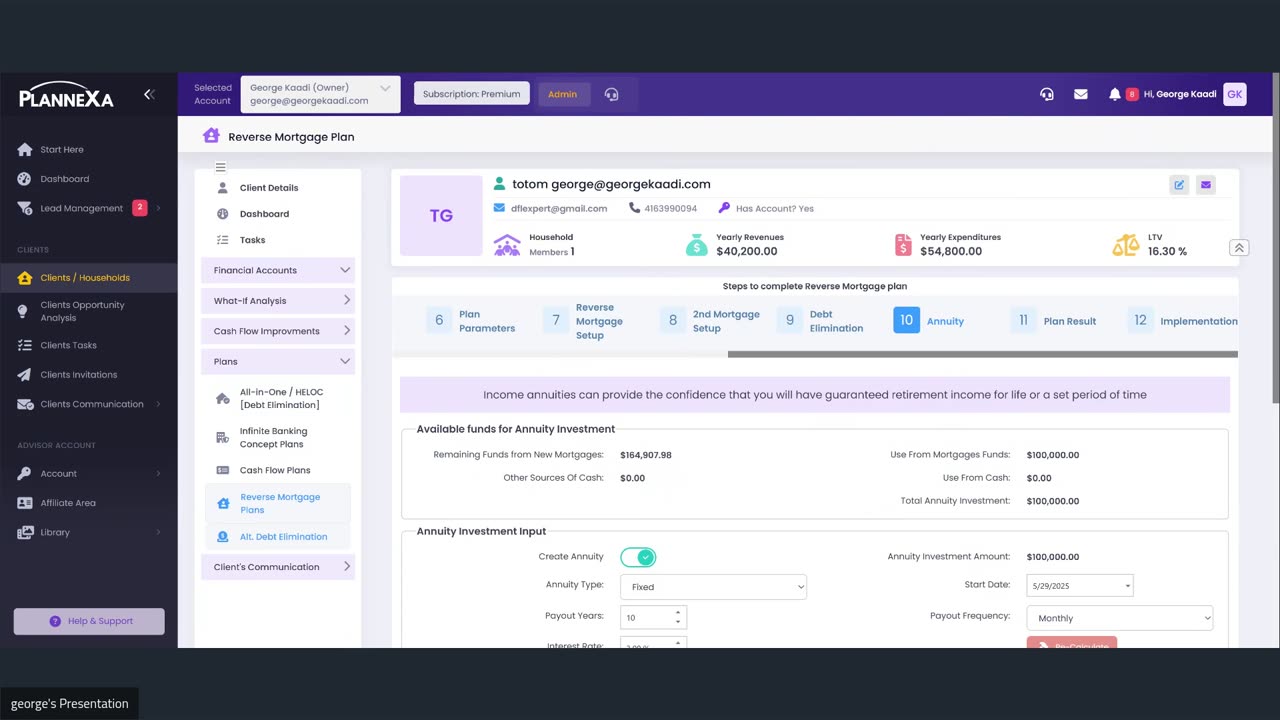Screen dimensions: 1280x720
Task: Click Subscription: Premium button
Action: pos(472,94)
